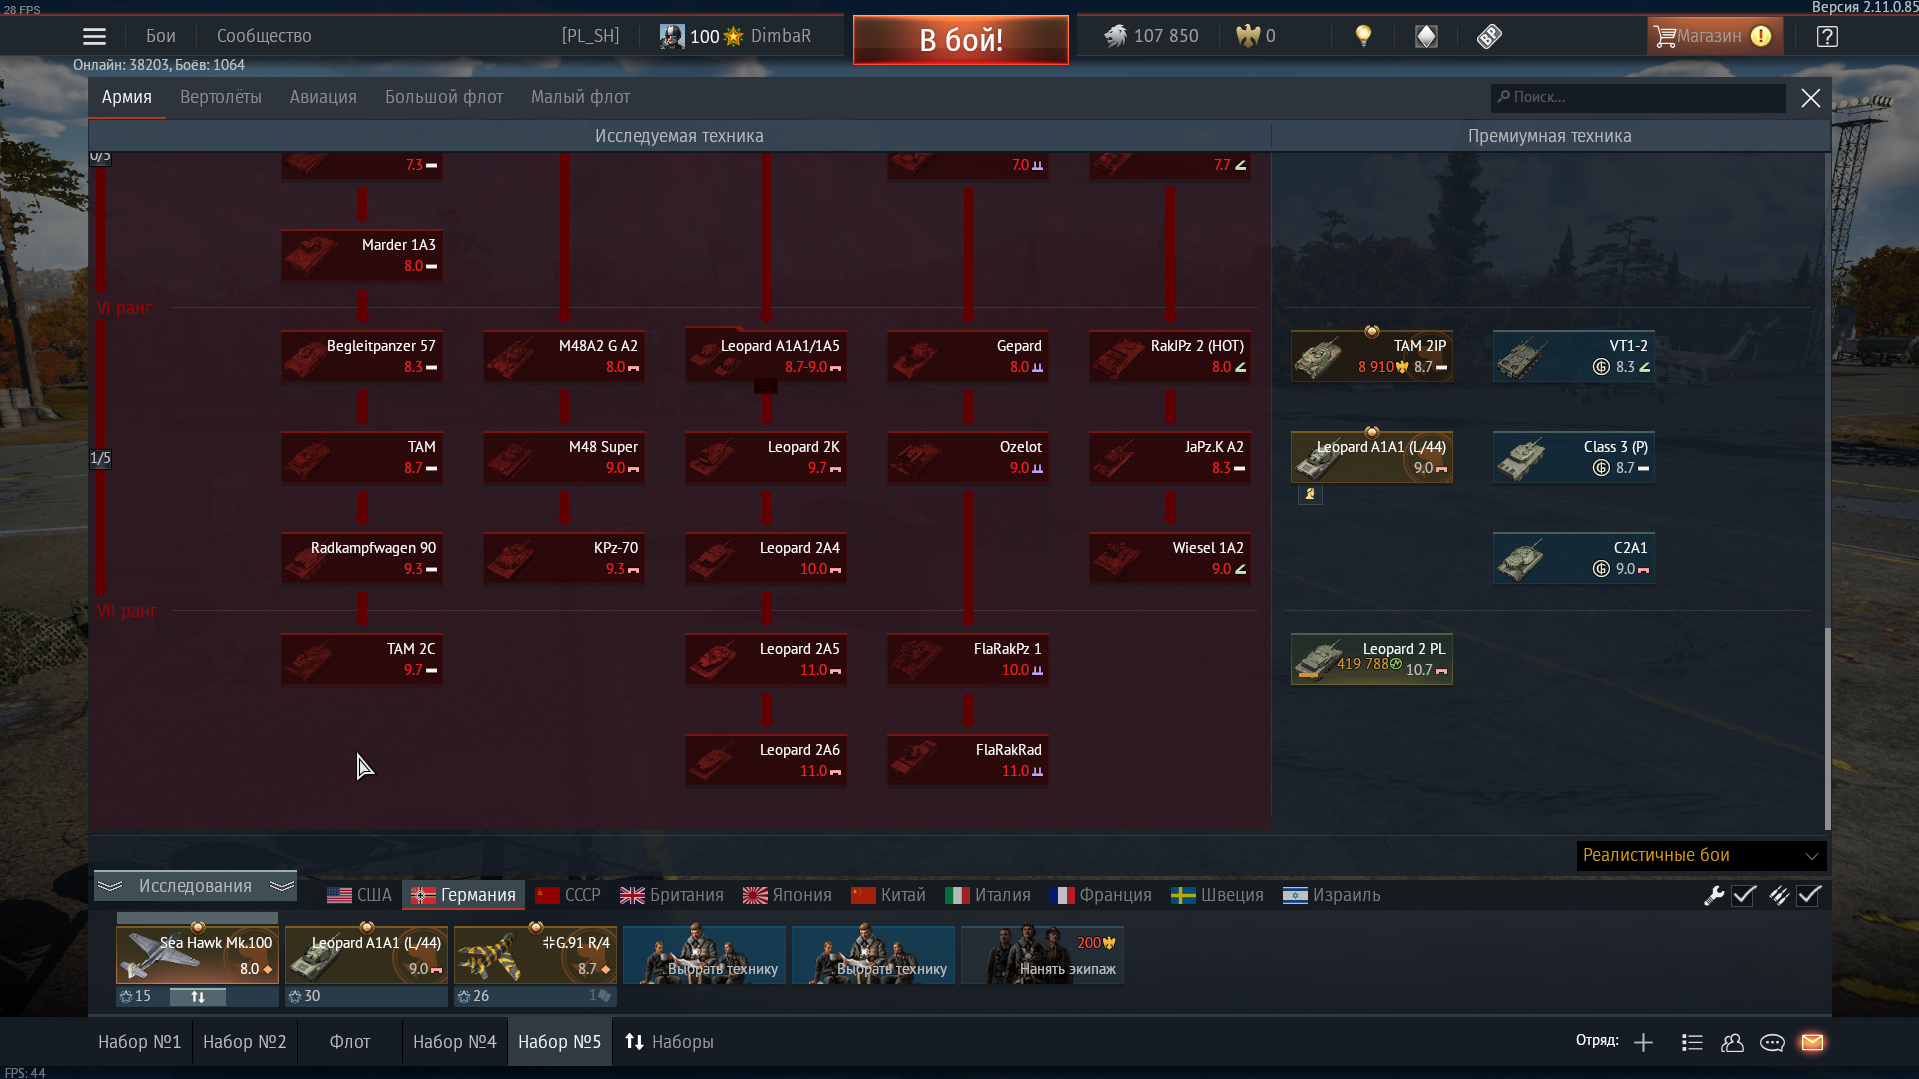The width and height of the screenshot is (1919, 1079).
Task: Open the chat speech bubble icon
Action: pyautogui.click(x=1772, y=1042)
